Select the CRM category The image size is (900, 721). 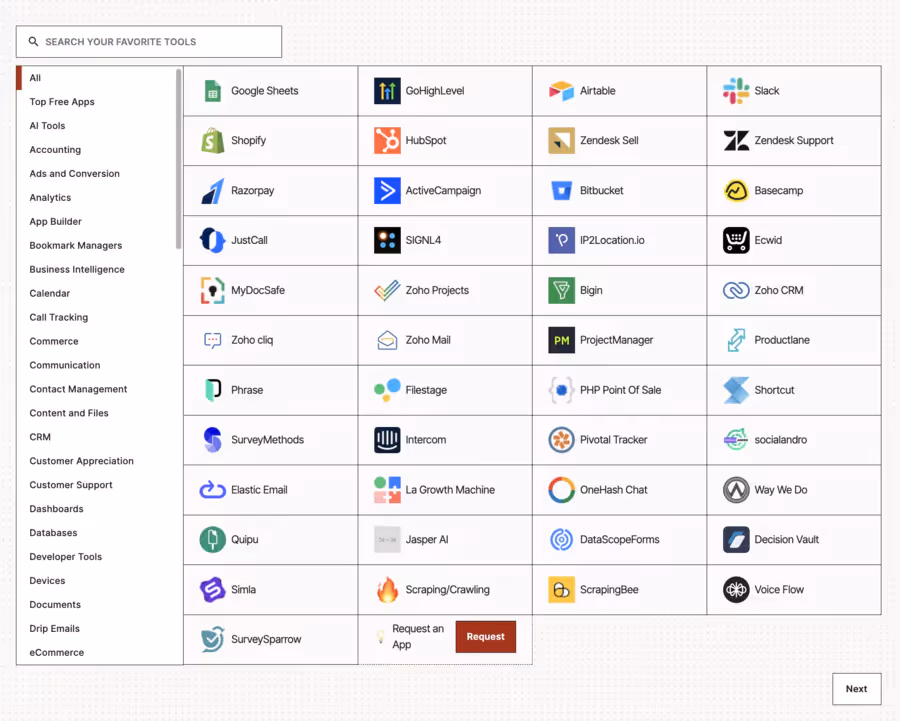(40, 437)
